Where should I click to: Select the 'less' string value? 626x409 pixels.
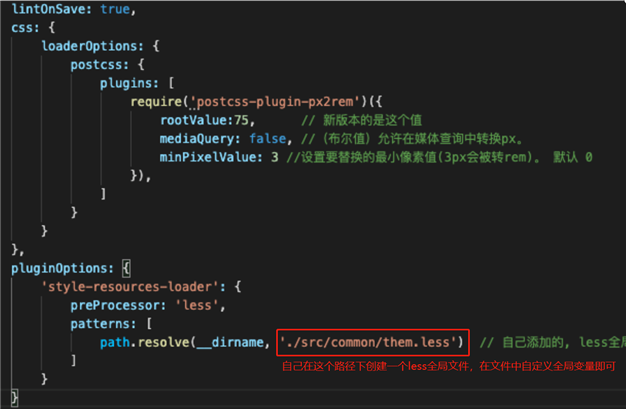197,305
